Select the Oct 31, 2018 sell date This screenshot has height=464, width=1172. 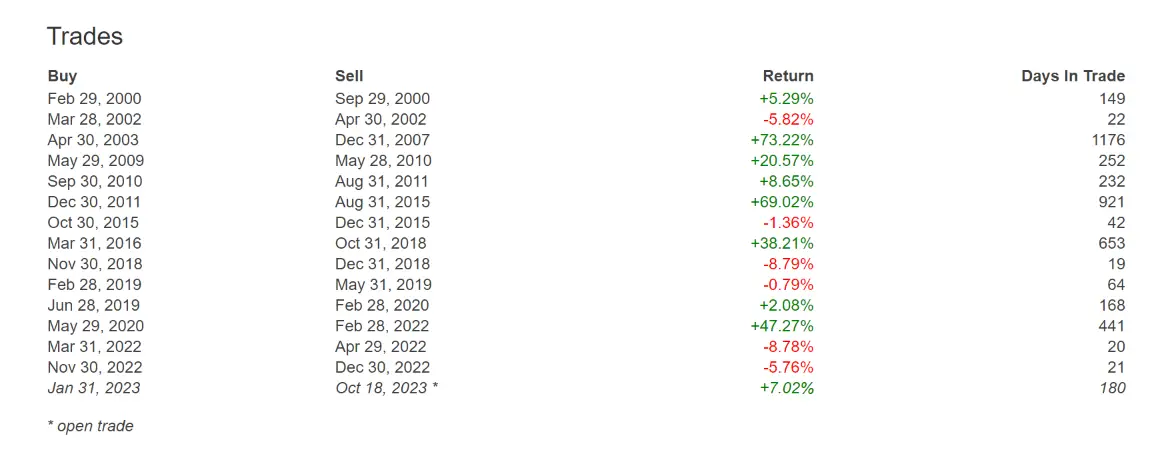[x=381, y=243]
